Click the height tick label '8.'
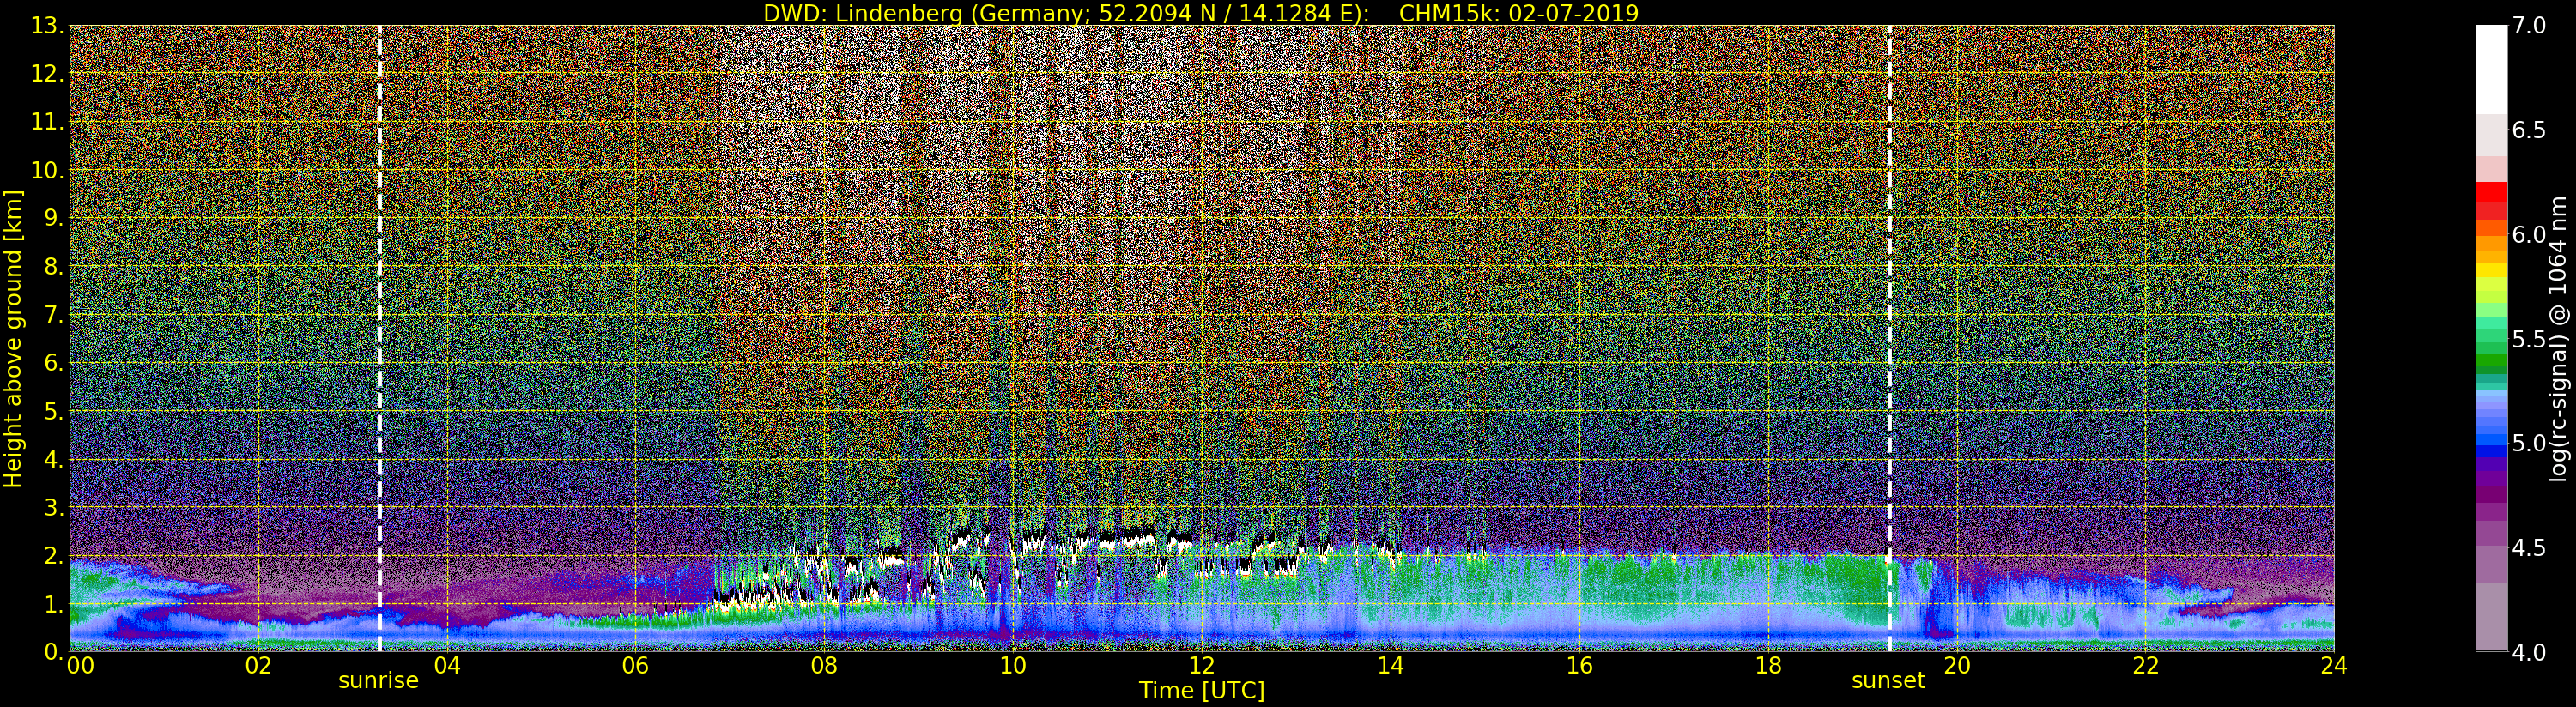This screenshot has width=2576, height=707. 54,267
